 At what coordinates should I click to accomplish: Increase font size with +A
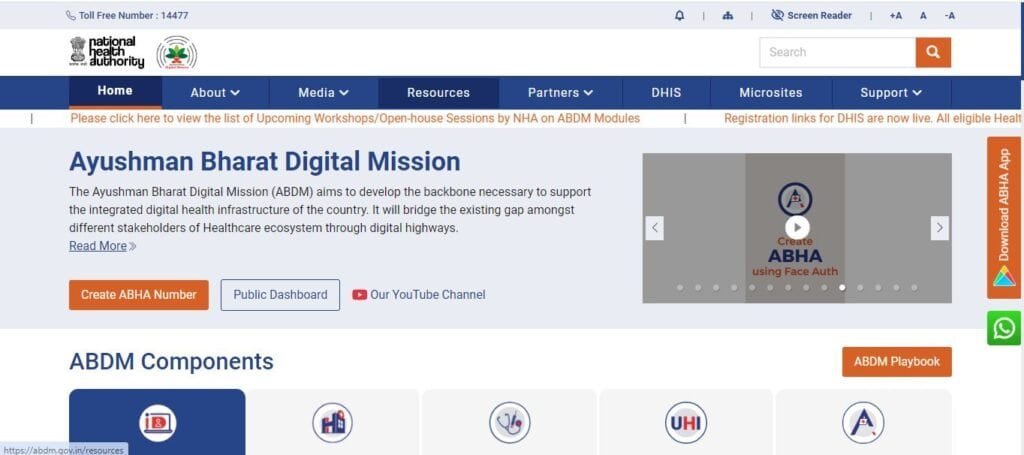click(895, 16)
